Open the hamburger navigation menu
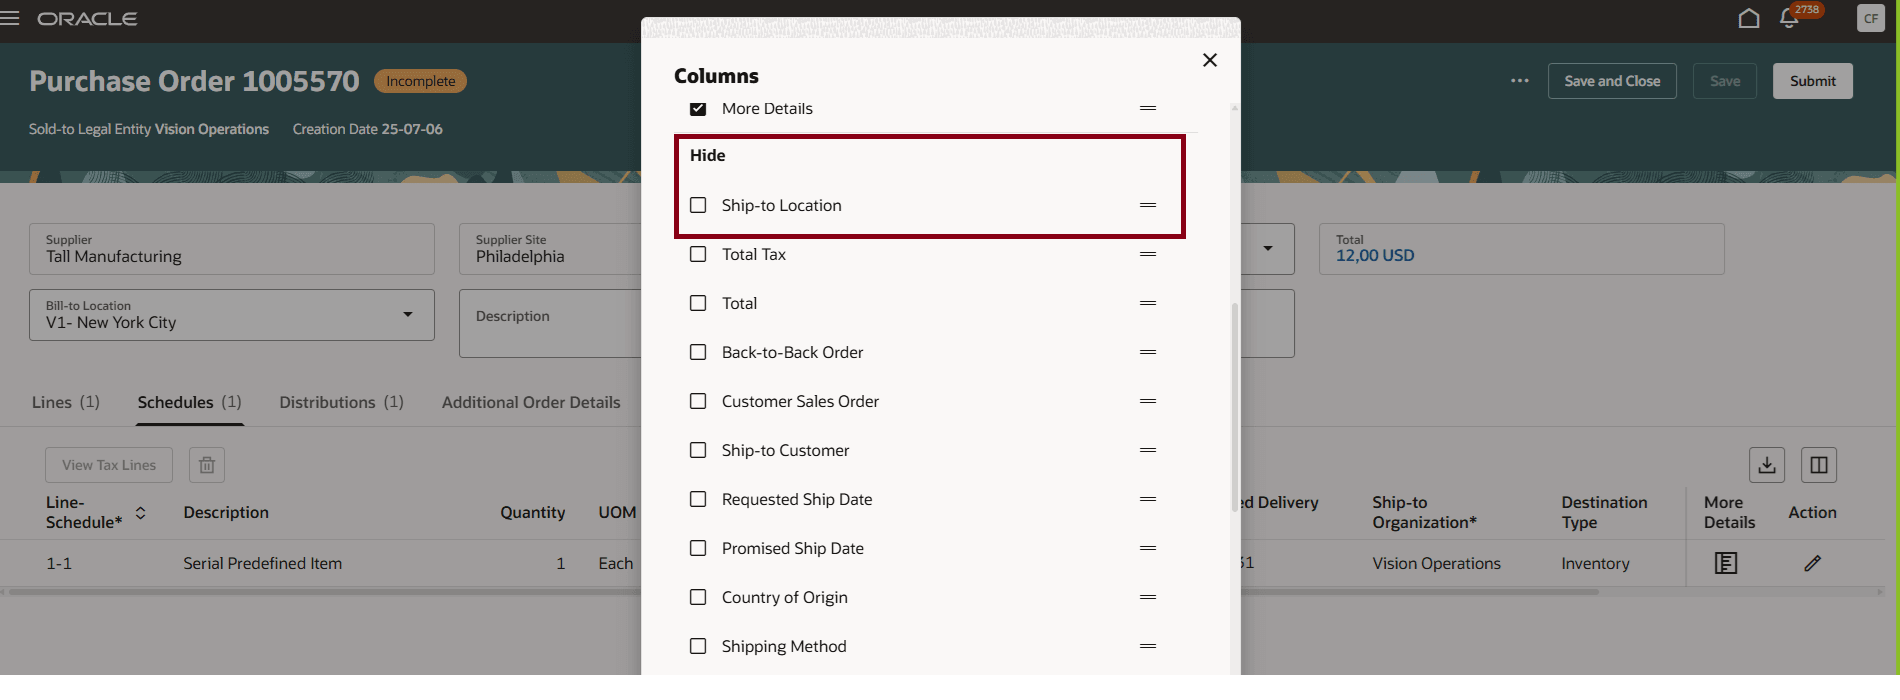Image resolution: width=1900 pixels, height=700 pixels. click(11, 19)
